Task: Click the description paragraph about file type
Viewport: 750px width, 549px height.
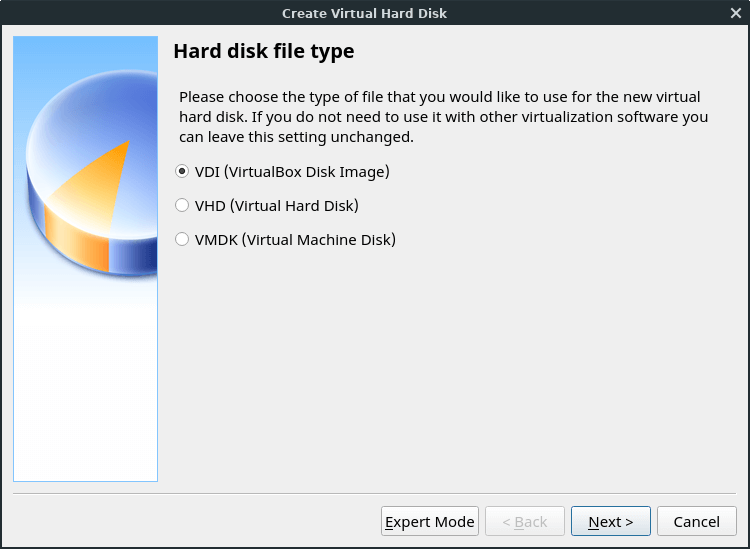Action: 443,116
